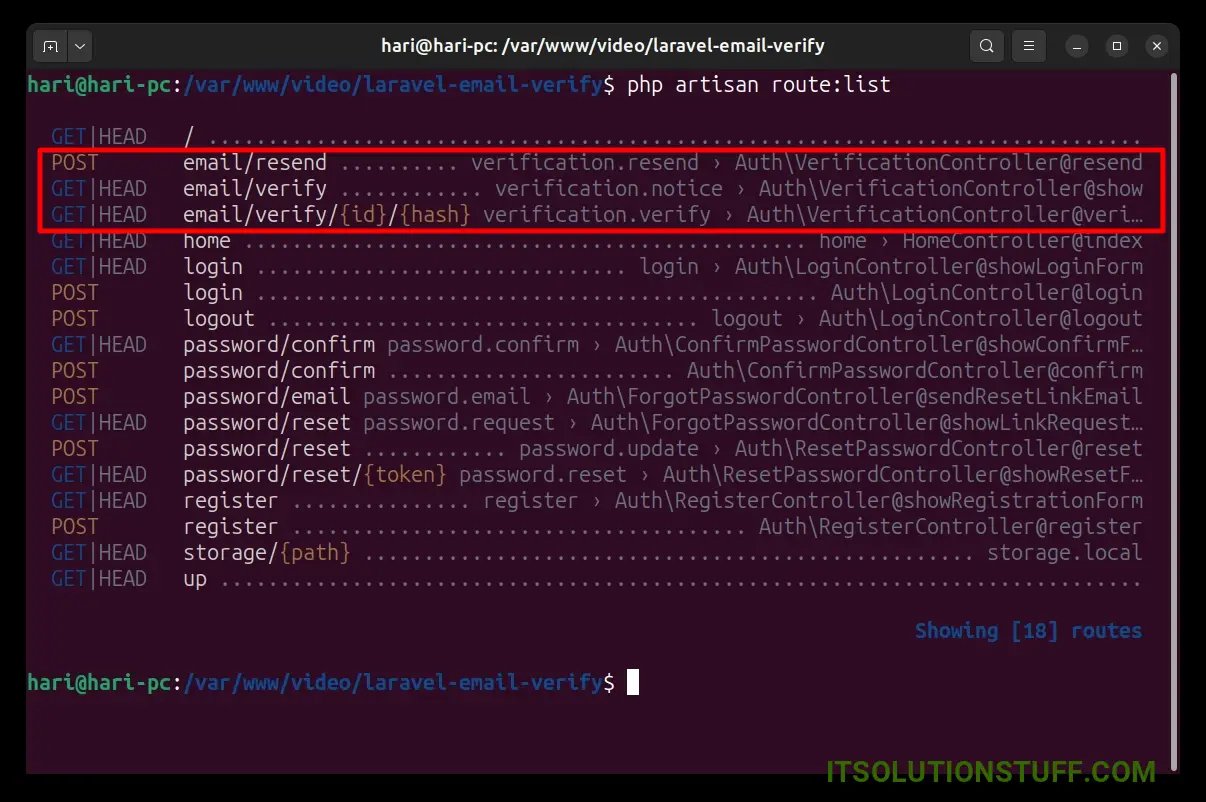
Task: Click the email/resend route URI
Action: (254, 163)
